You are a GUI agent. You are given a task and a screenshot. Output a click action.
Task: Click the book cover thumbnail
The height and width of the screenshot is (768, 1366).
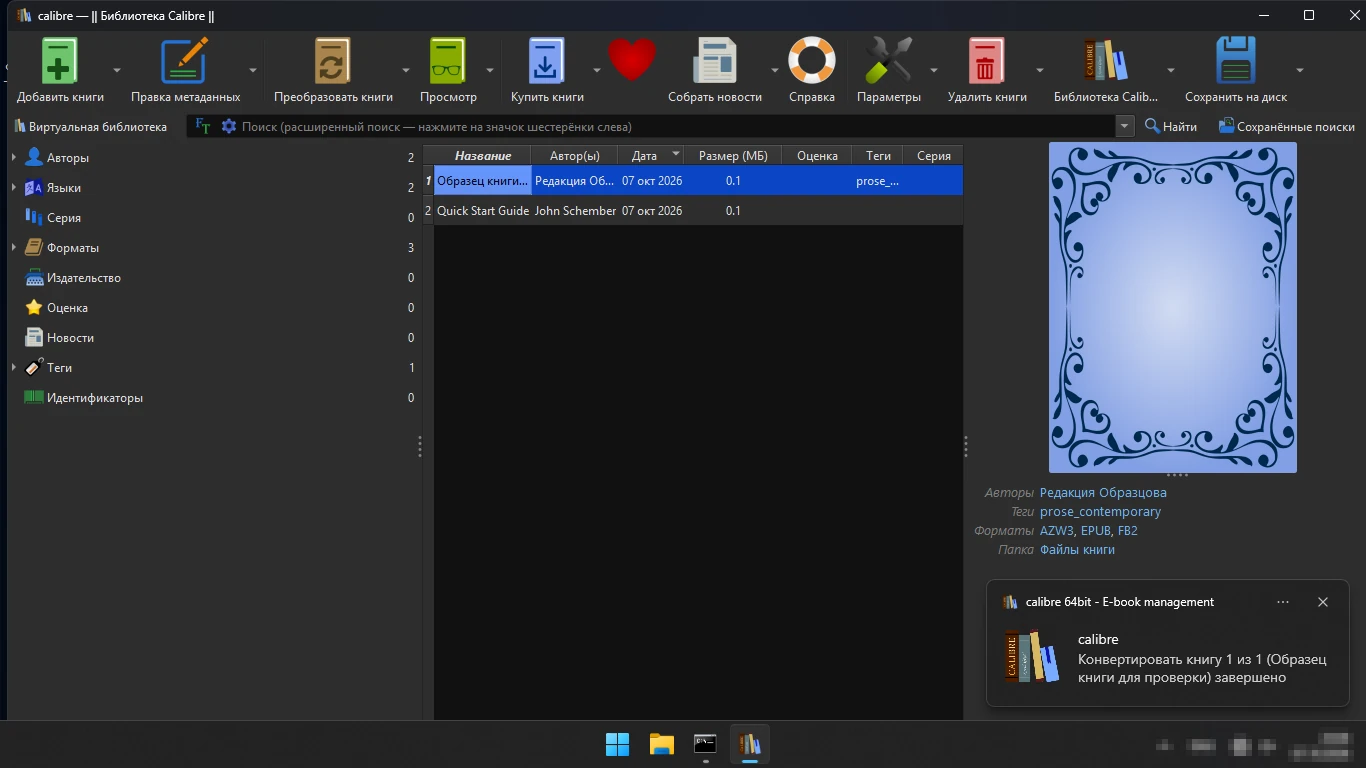pos(1173,307)
